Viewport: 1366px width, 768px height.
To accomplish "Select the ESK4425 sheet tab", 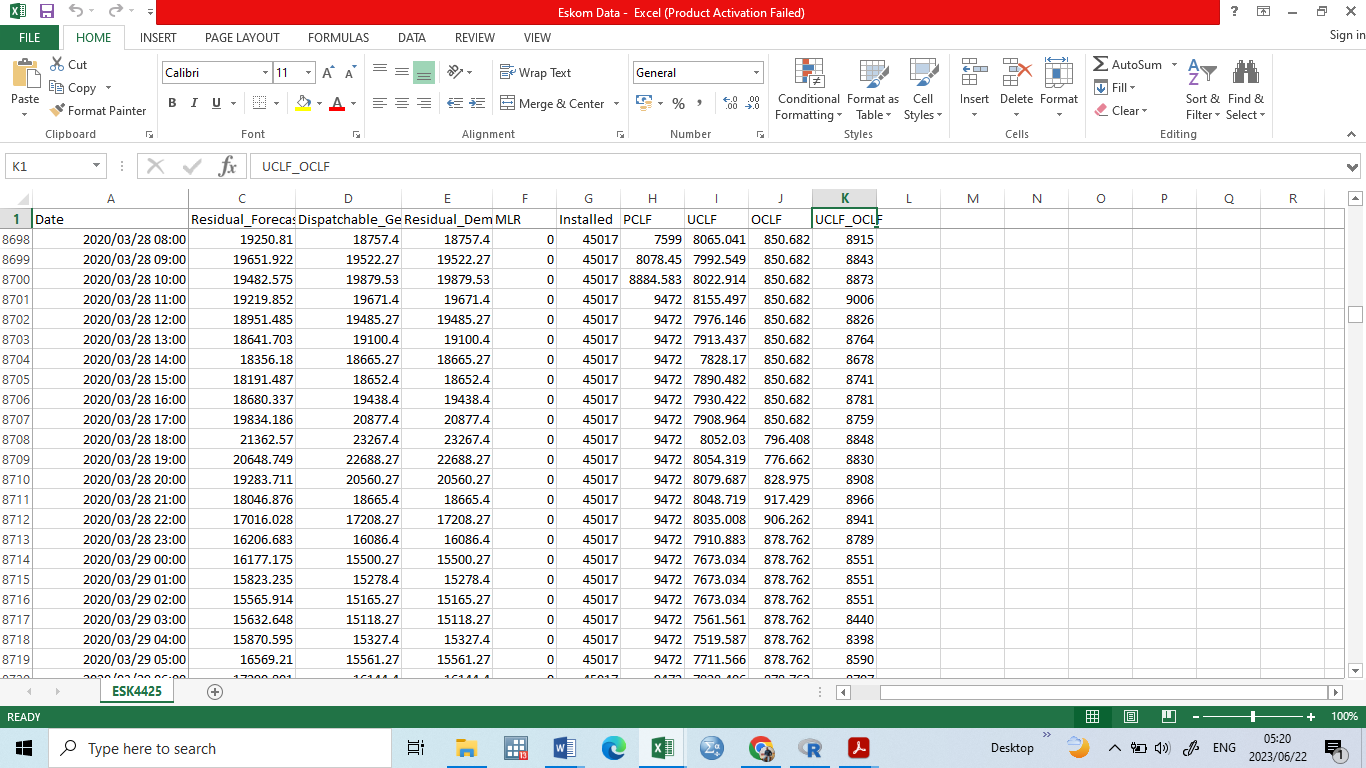I will pos(137,691).
